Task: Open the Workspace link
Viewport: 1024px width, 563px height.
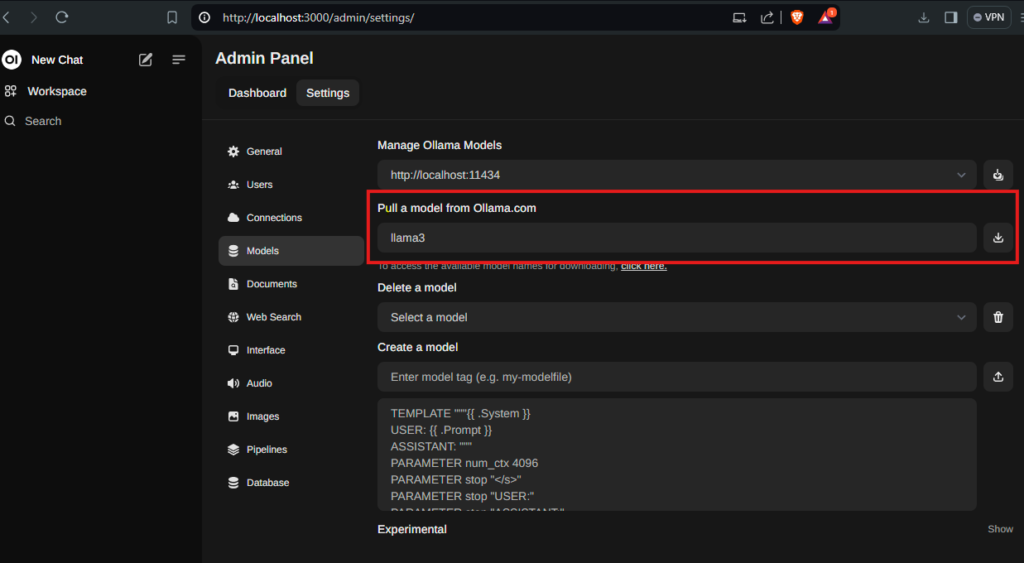Action: click(57, 91)
